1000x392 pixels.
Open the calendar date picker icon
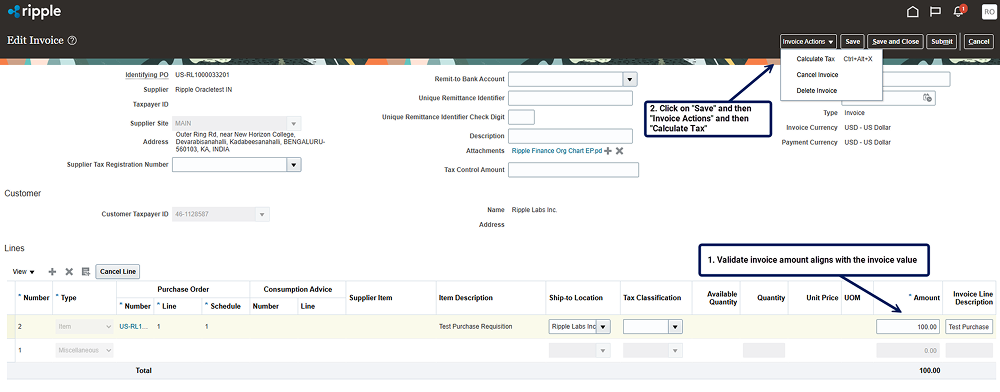click(927, 98)
